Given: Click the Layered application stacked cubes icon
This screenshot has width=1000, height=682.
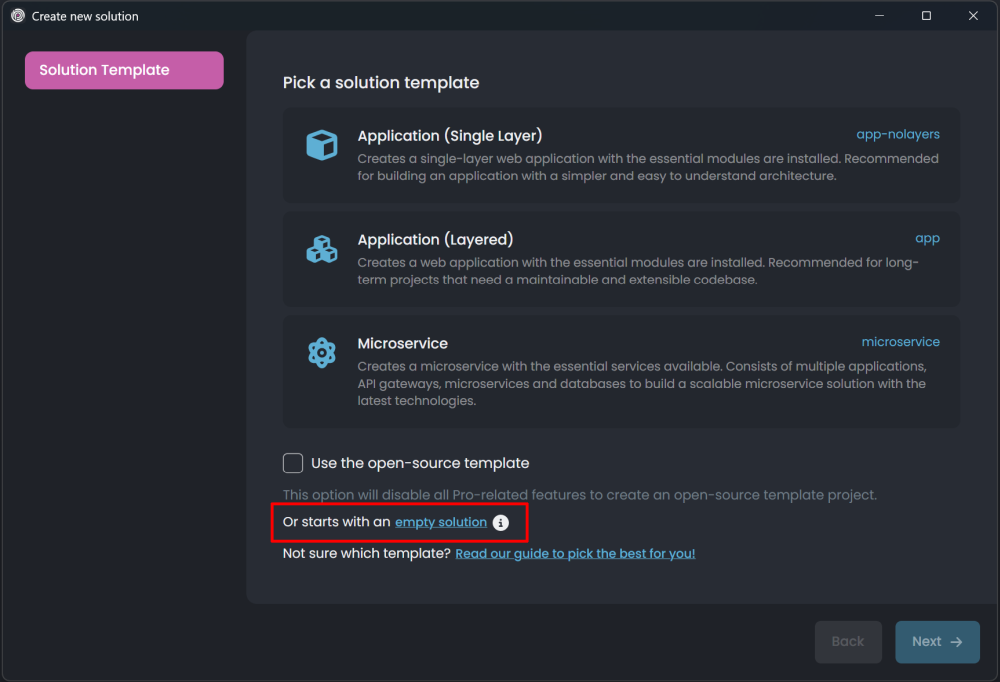Looking at the screenshot, I should click(x=321, y=249).
